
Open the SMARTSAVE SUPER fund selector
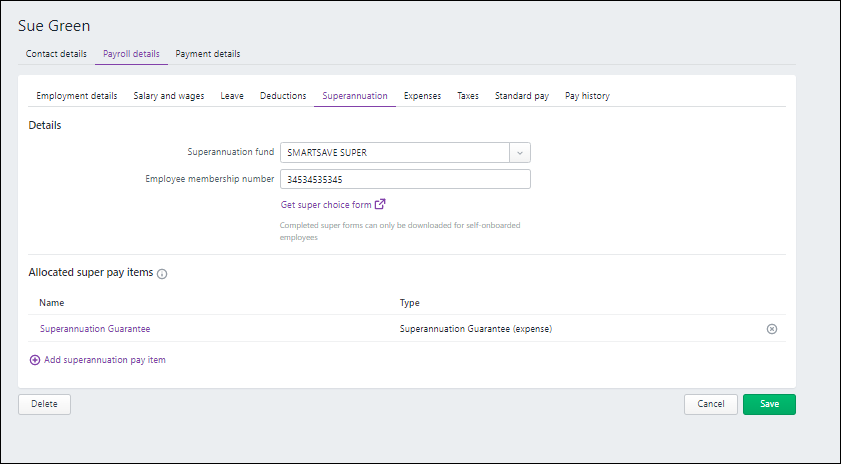[x=395, y=153]
